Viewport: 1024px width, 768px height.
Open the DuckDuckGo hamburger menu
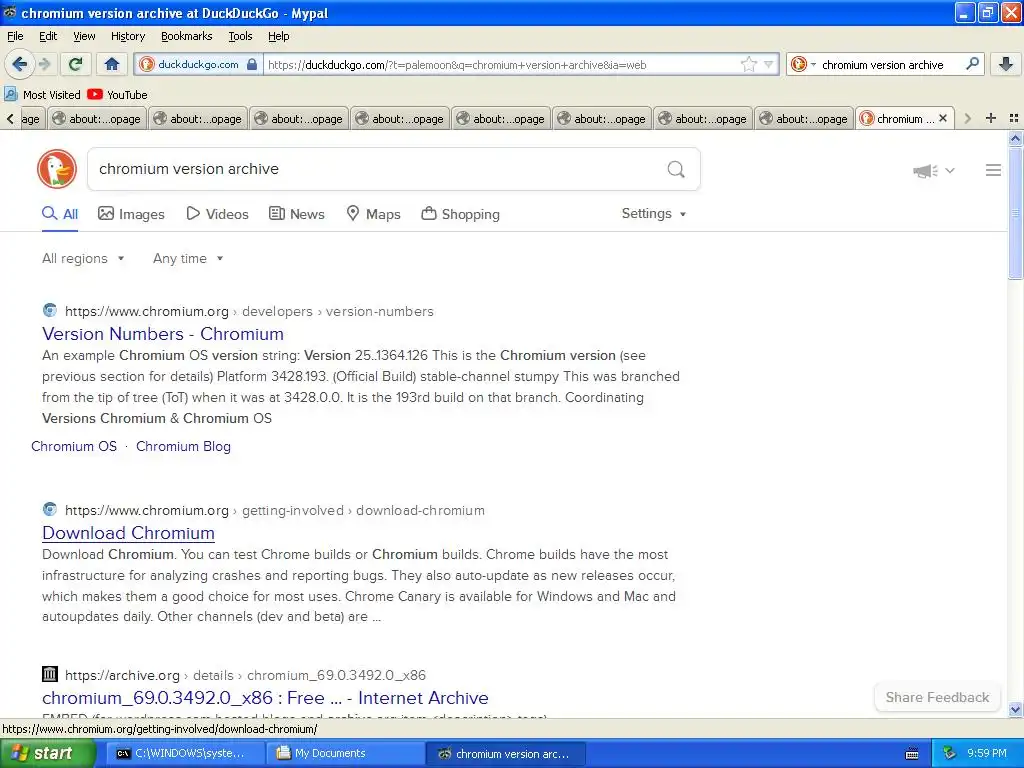[993, 170]
